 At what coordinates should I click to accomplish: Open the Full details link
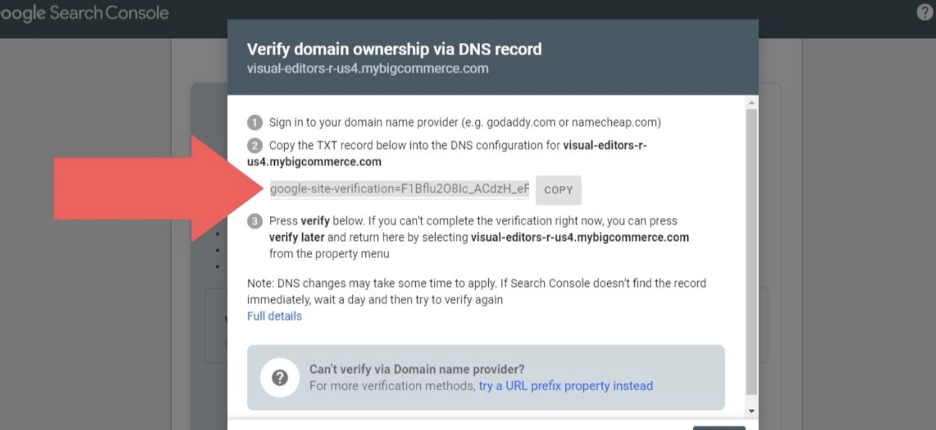tap(274, 316)
